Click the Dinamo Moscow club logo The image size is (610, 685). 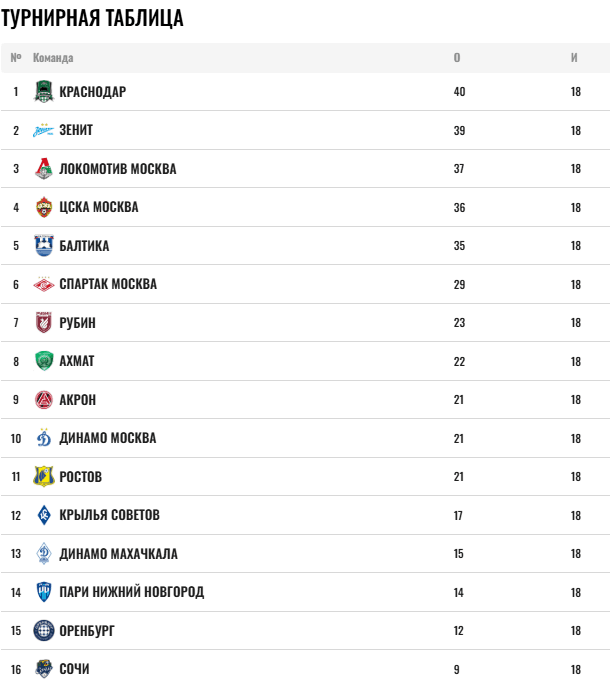coord(43,438)
